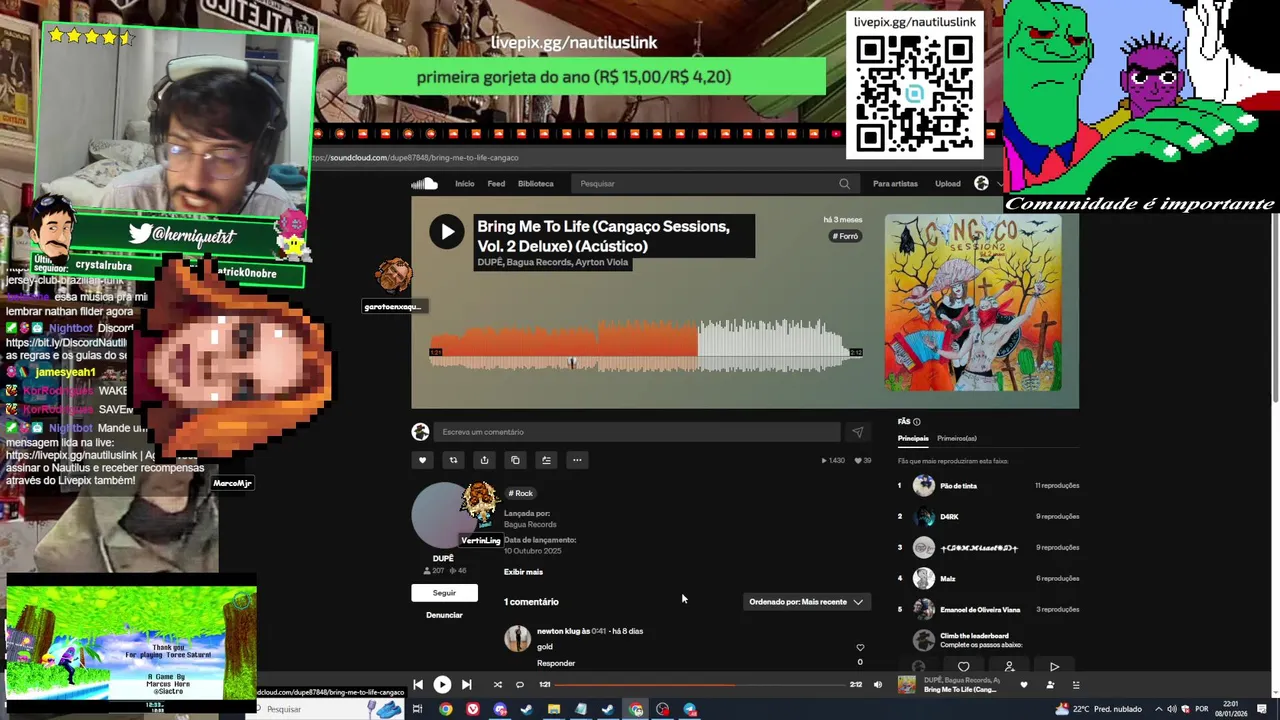Open the SoundCloud logo home link

point(424,183)
